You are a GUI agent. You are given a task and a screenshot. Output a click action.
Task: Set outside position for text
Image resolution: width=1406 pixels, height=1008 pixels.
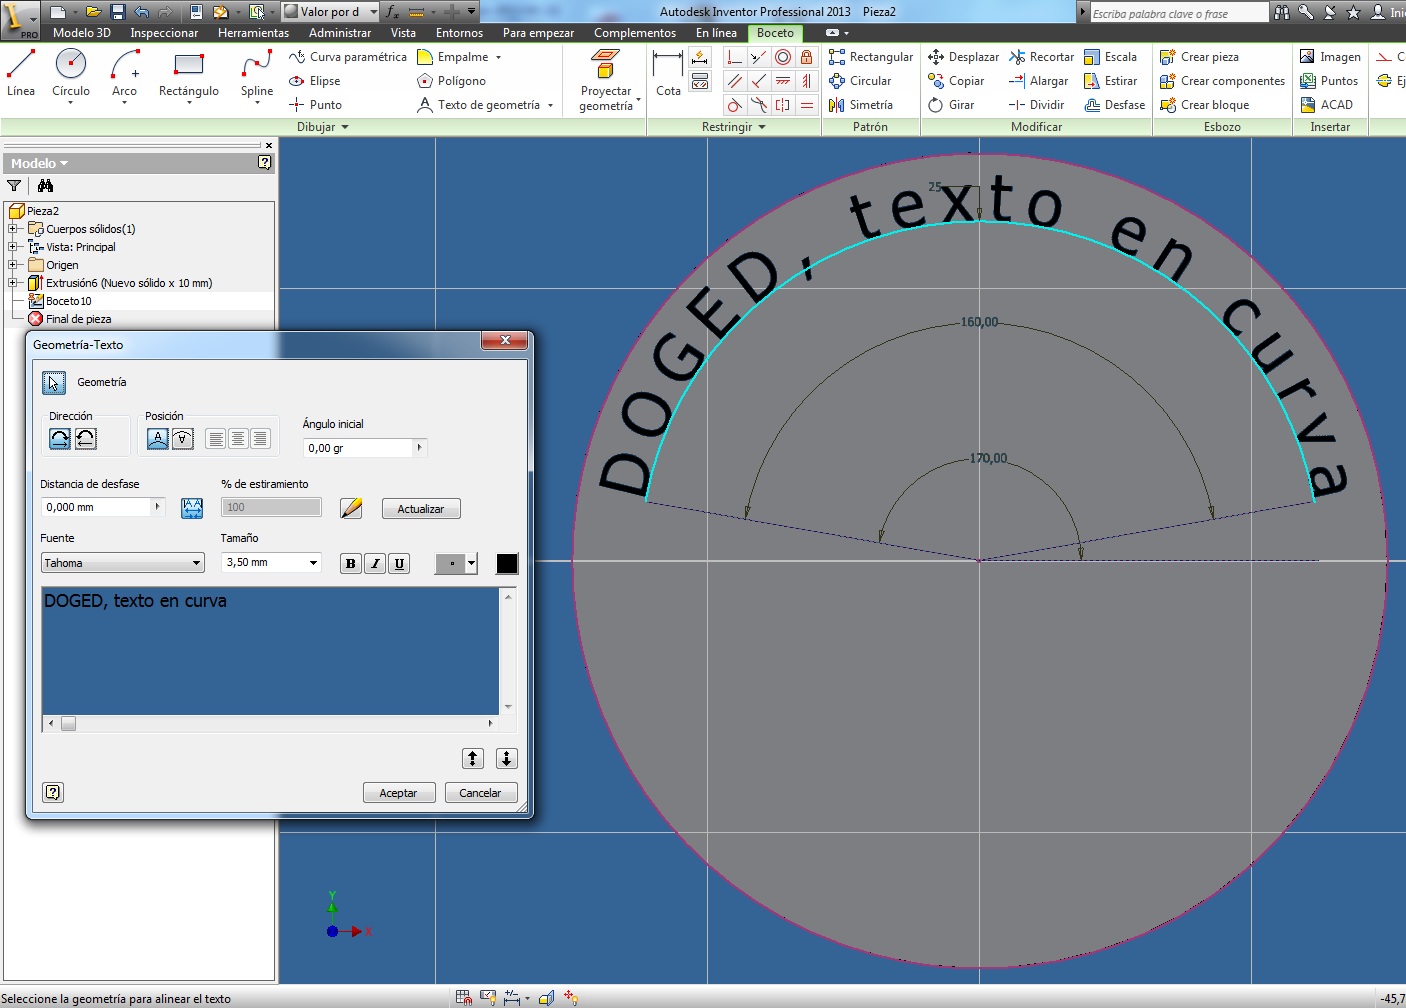click(157, 438)
